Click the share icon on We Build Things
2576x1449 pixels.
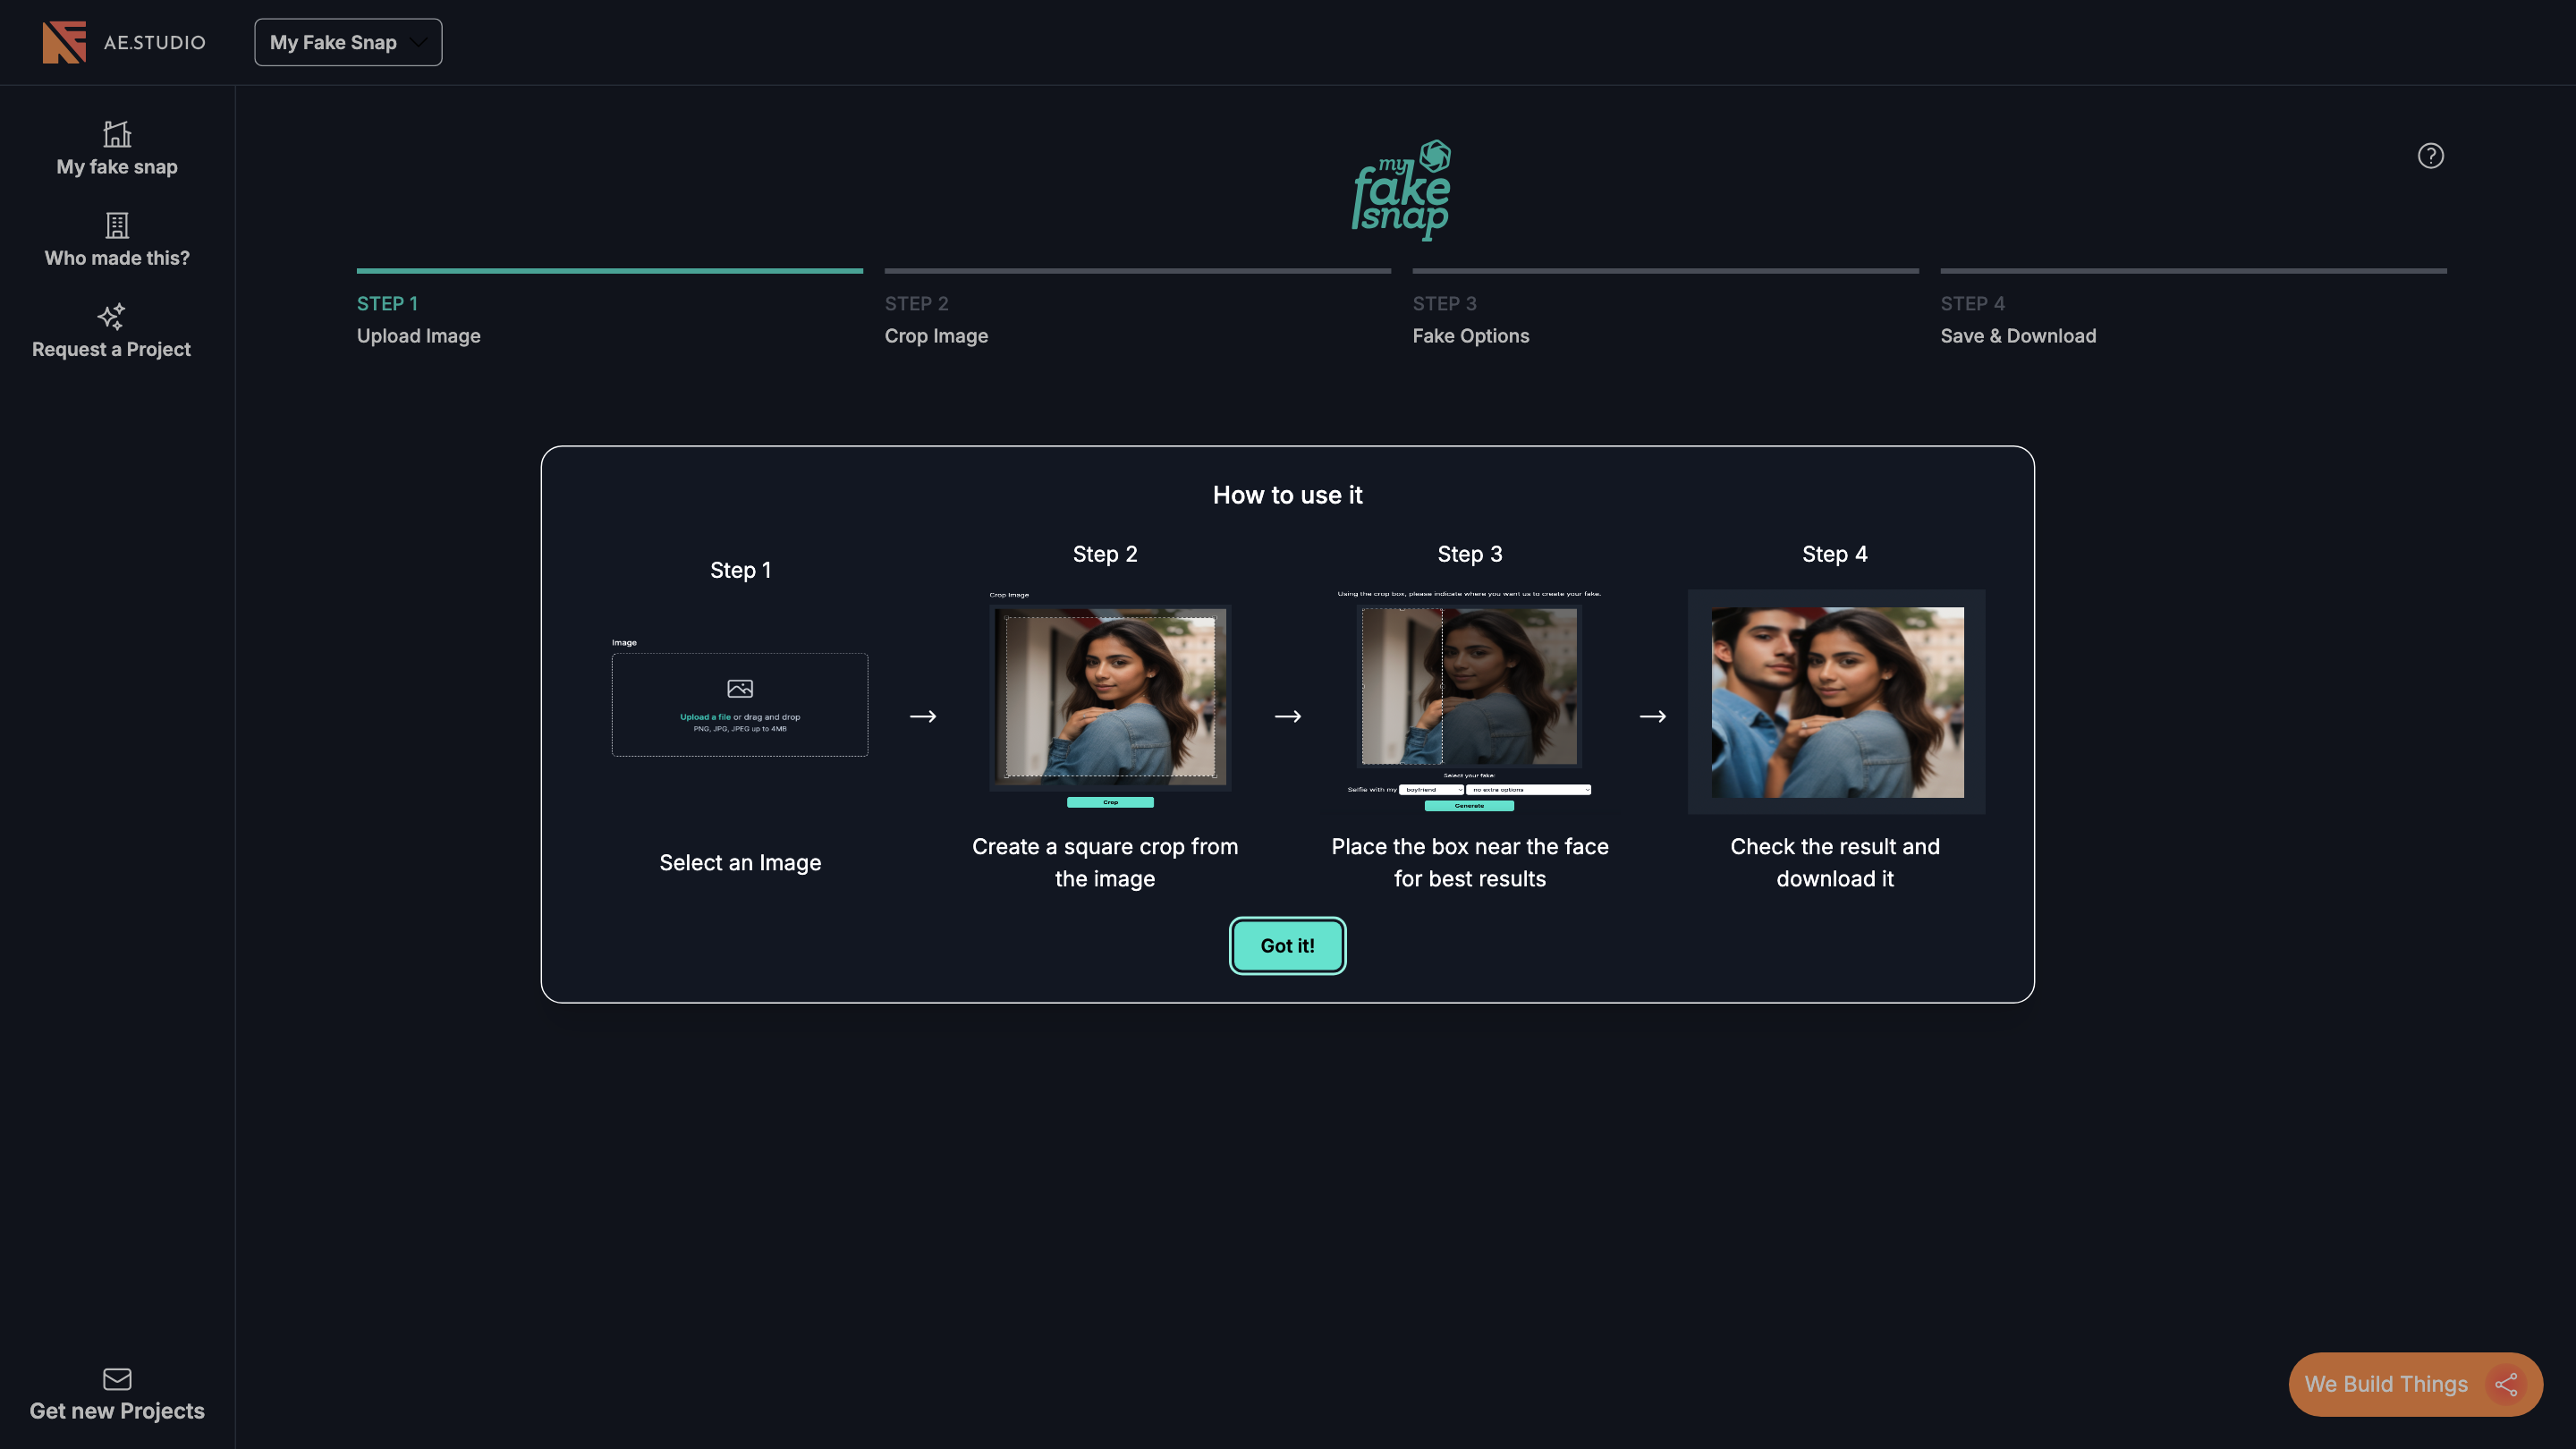click(2505, 1384)
